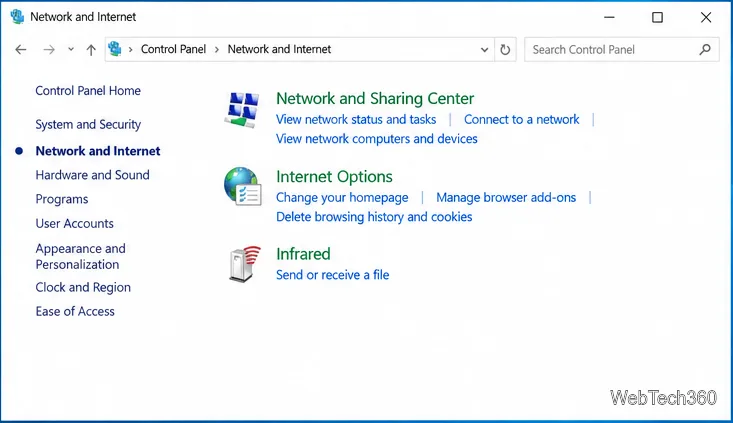Click Manage browser add-ons link
The image size is (733, 423).
point(506,198)
